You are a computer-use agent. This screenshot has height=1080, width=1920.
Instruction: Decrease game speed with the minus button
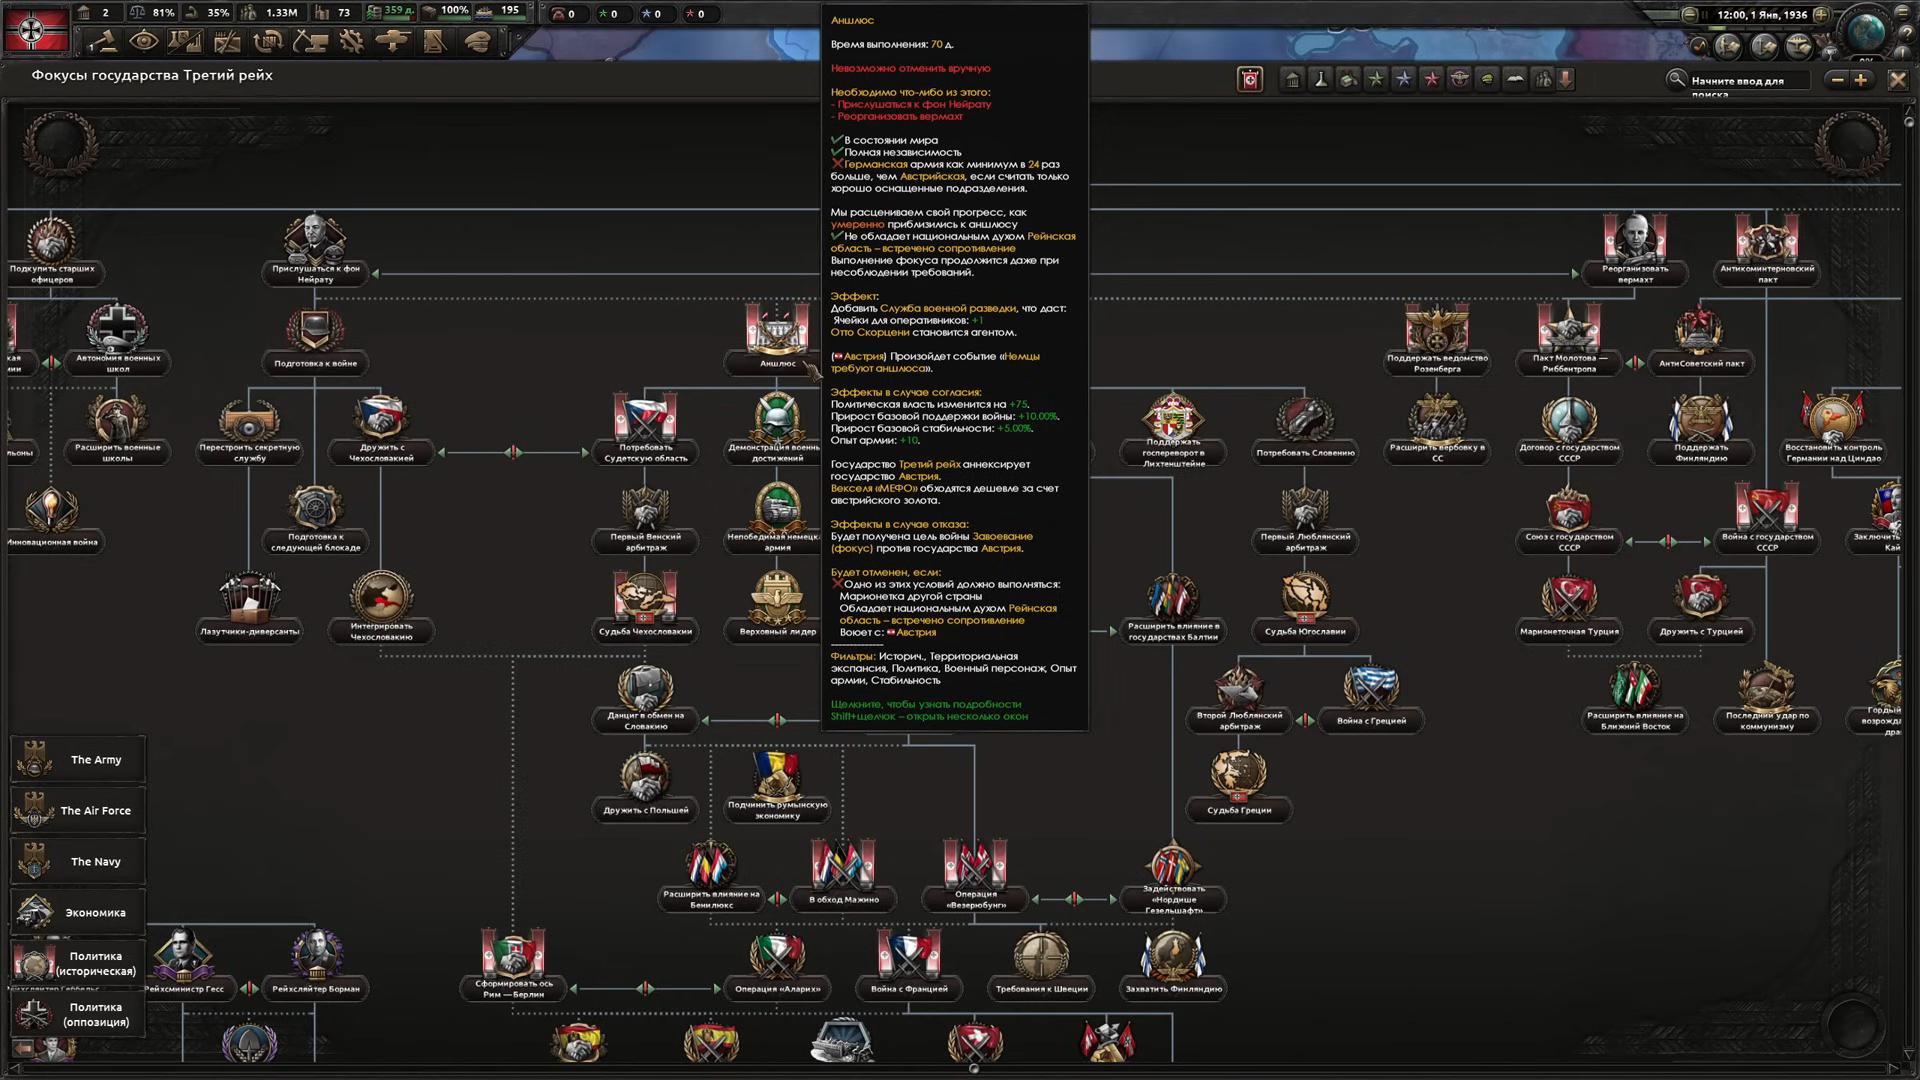(x=1689, y=15)
